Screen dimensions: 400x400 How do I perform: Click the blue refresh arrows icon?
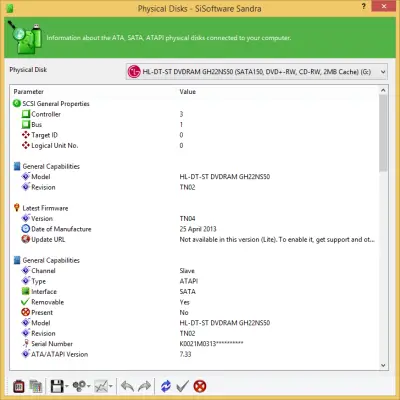[x=166, y=386]
